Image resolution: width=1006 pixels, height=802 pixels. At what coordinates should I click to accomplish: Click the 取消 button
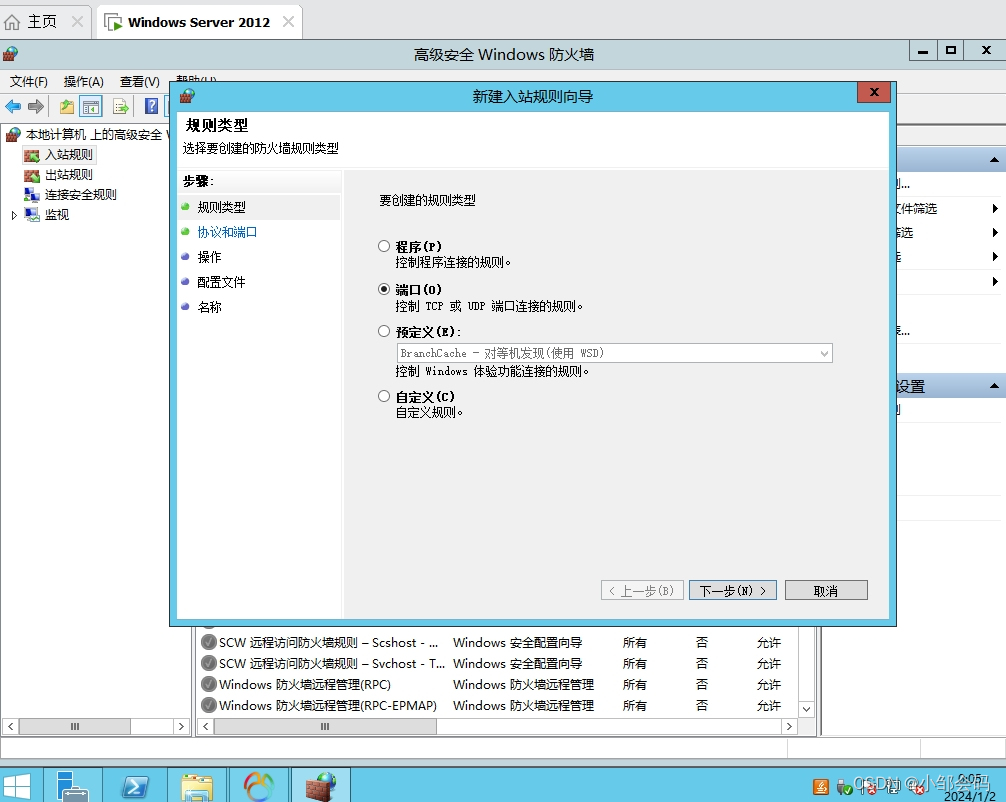[826, 590]
